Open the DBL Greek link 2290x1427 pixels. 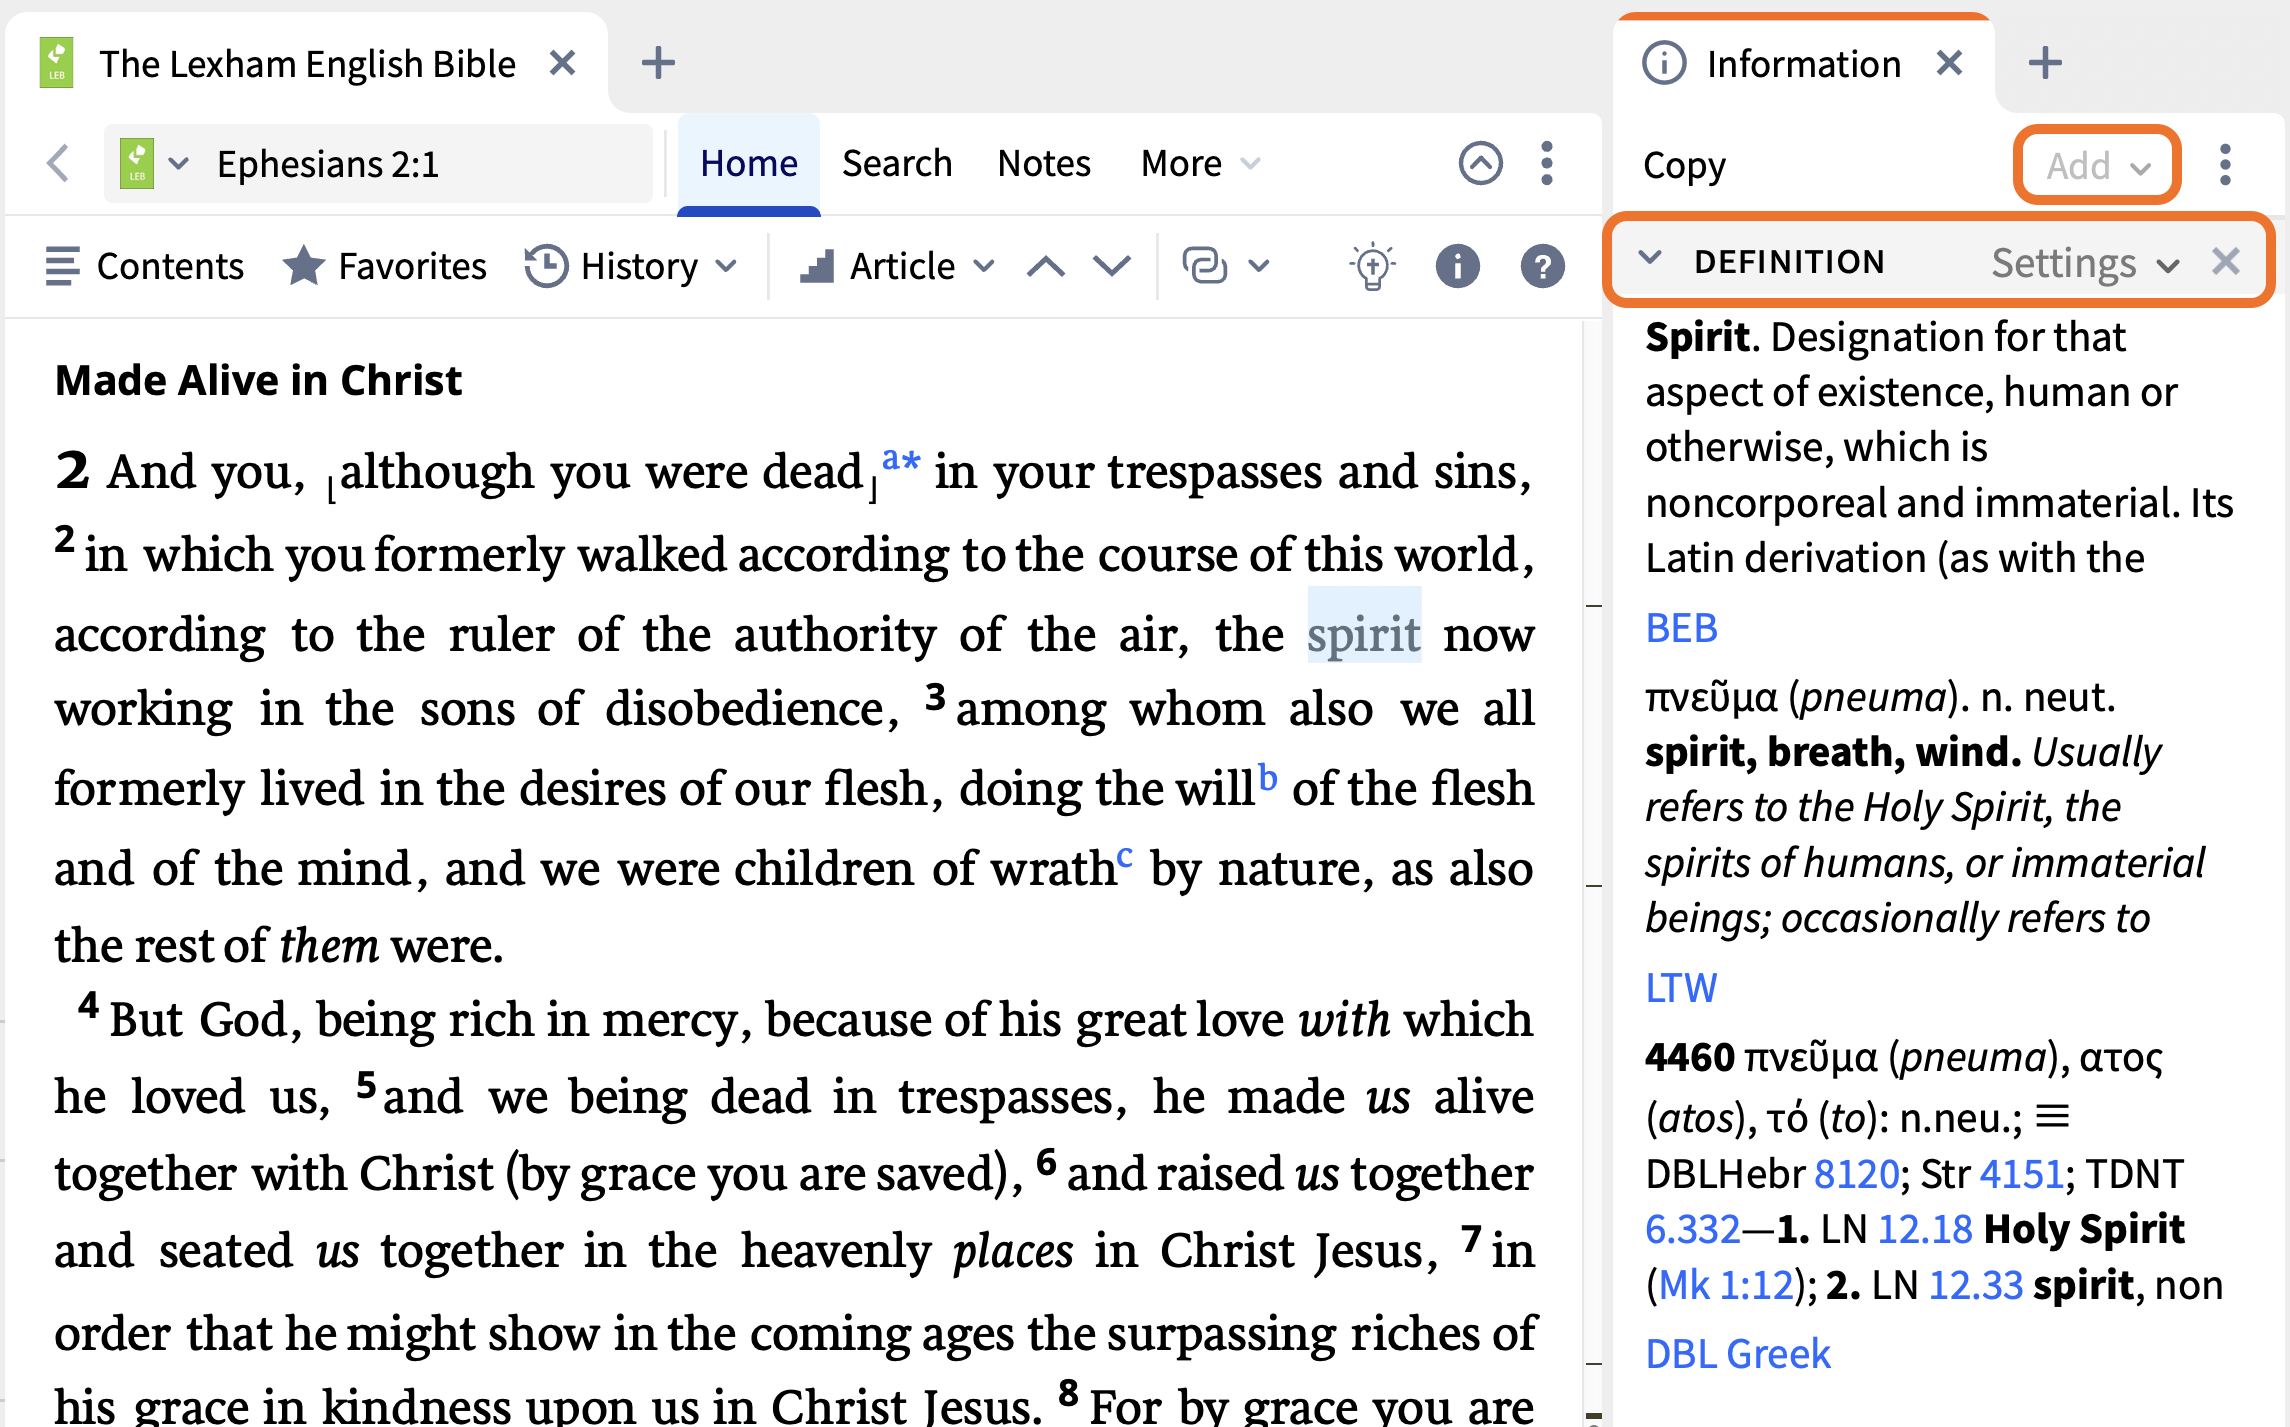(x=1738, y=1354)
